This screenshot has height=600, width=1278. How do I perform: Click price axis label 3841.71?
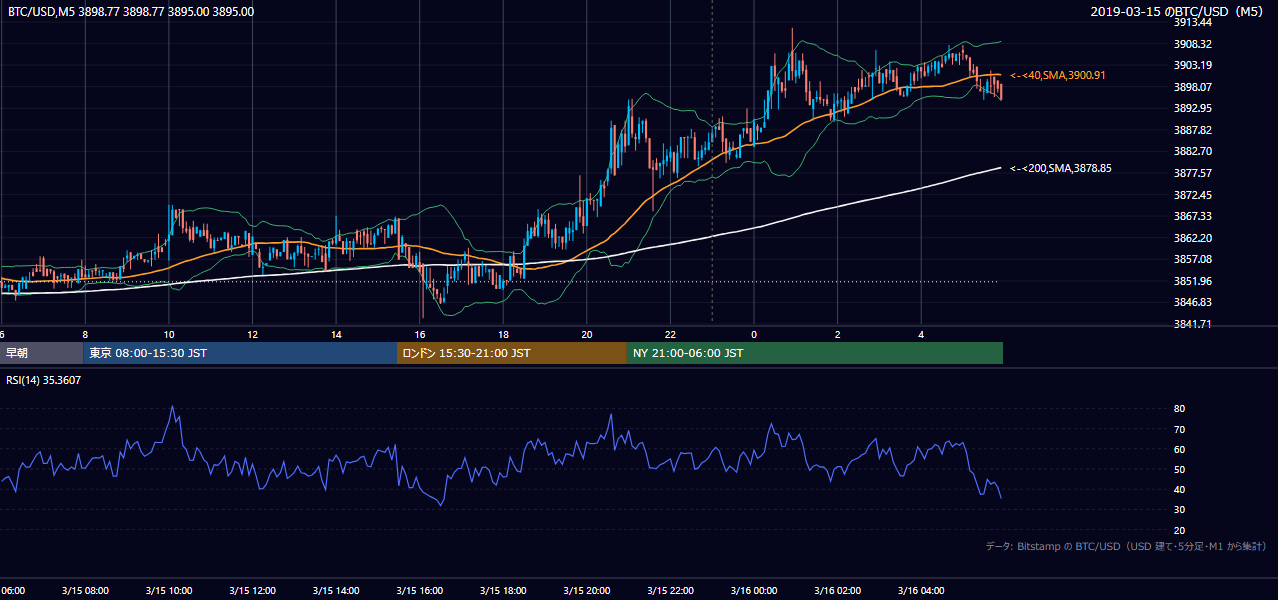coord(1192,324)
